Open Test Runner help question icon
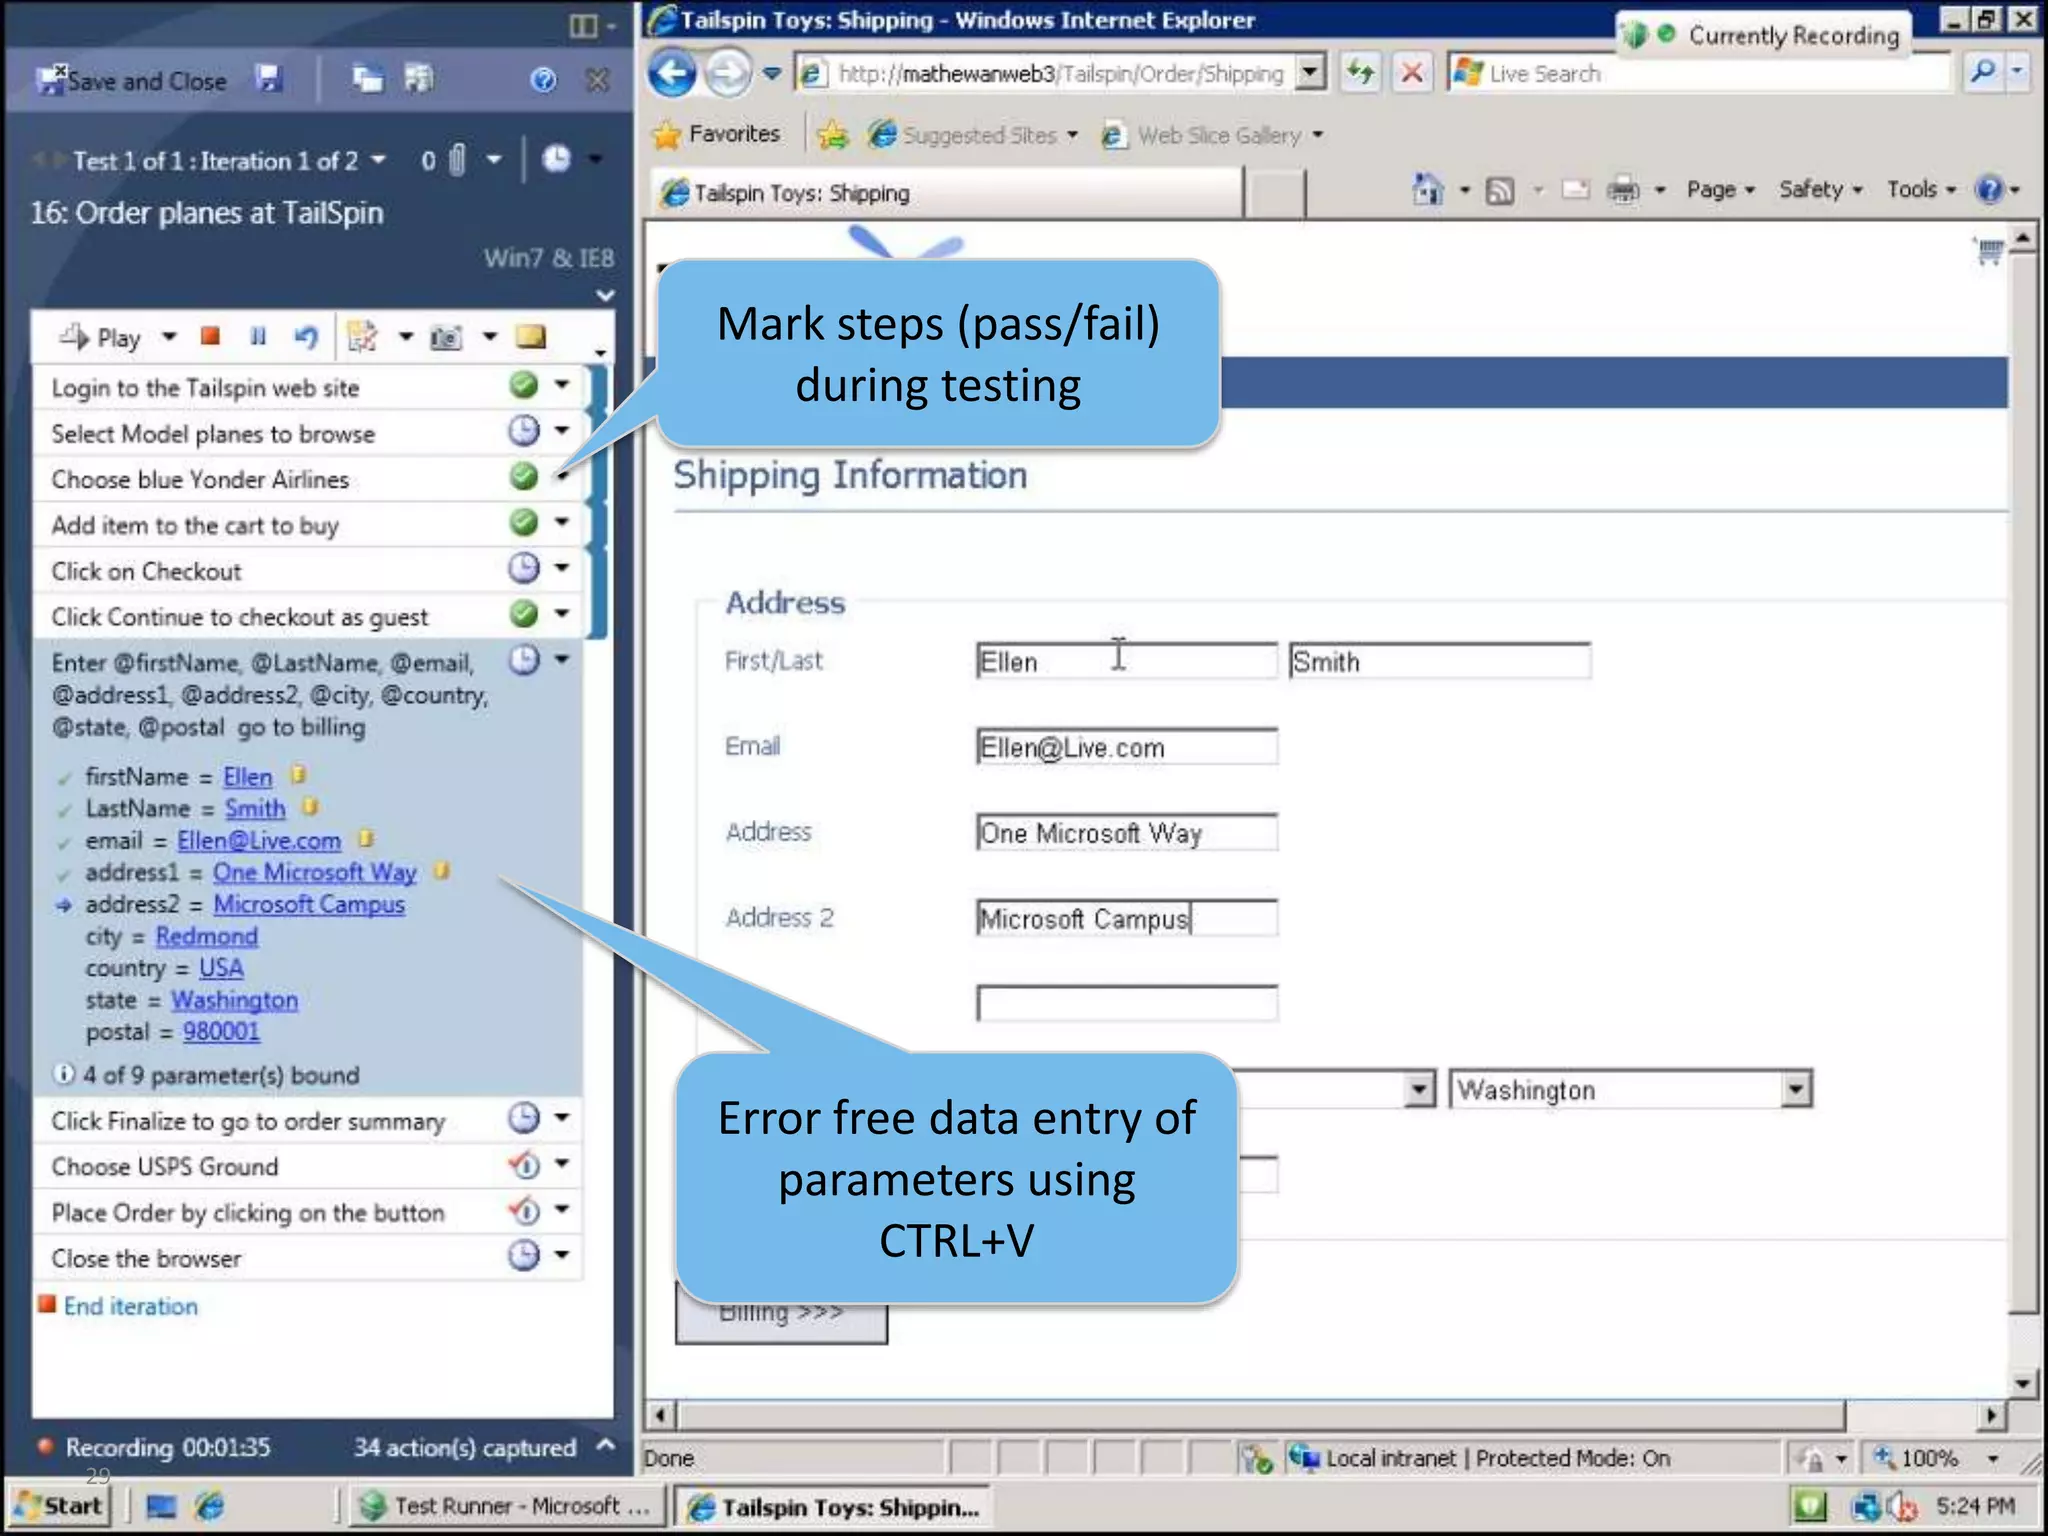 pyautogui.click(x=543, y=80)
